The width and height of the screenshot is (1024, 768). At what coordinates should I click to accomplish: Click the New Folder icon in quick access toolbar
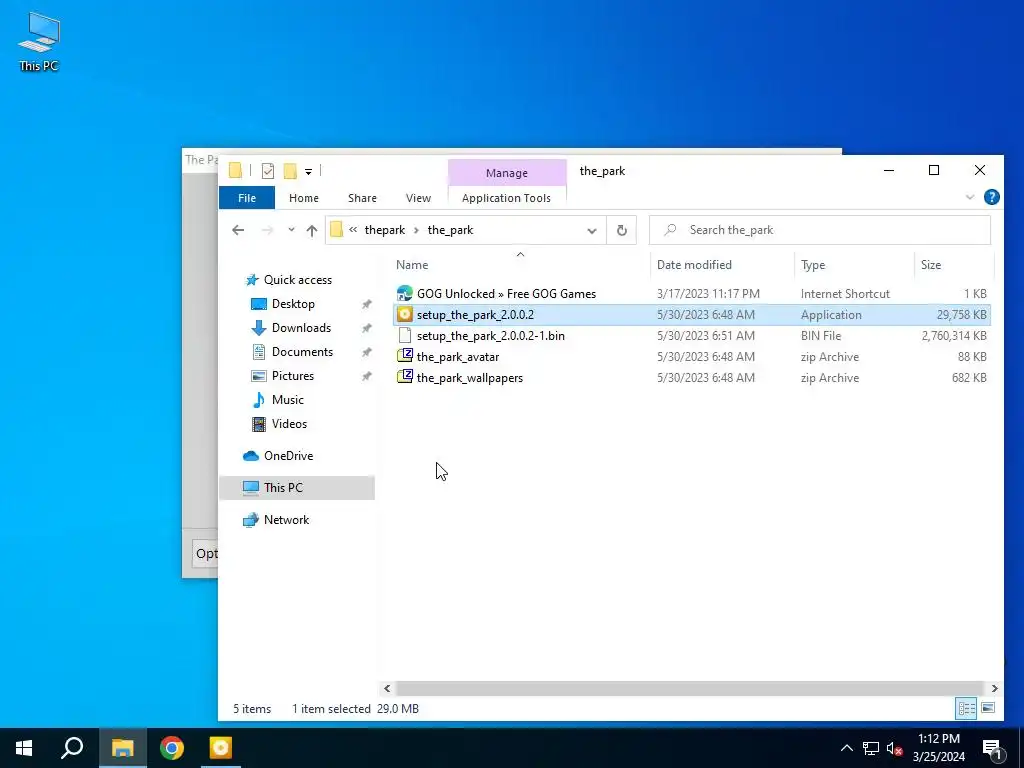pyautogui.click(x=290, y=171)
